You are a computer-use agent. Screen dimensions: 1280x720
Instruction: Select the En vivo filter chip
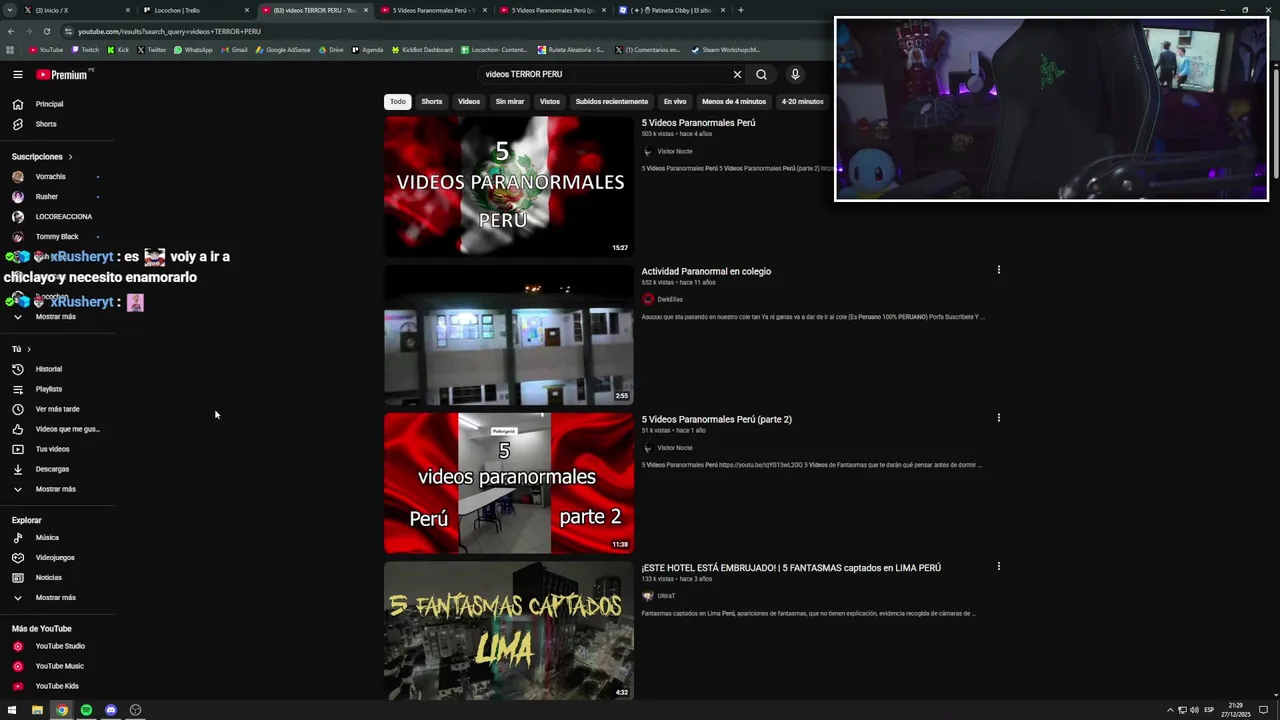point(675,101)
